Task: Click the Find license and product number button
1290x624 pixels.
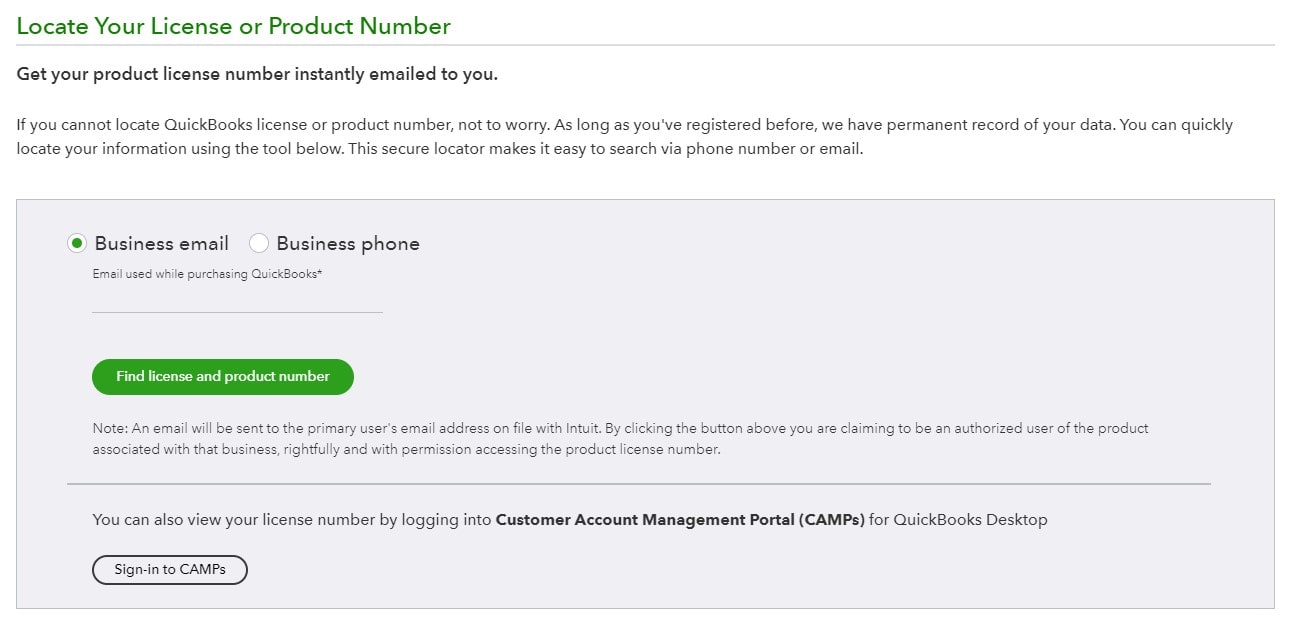Action: pos(222,377)
